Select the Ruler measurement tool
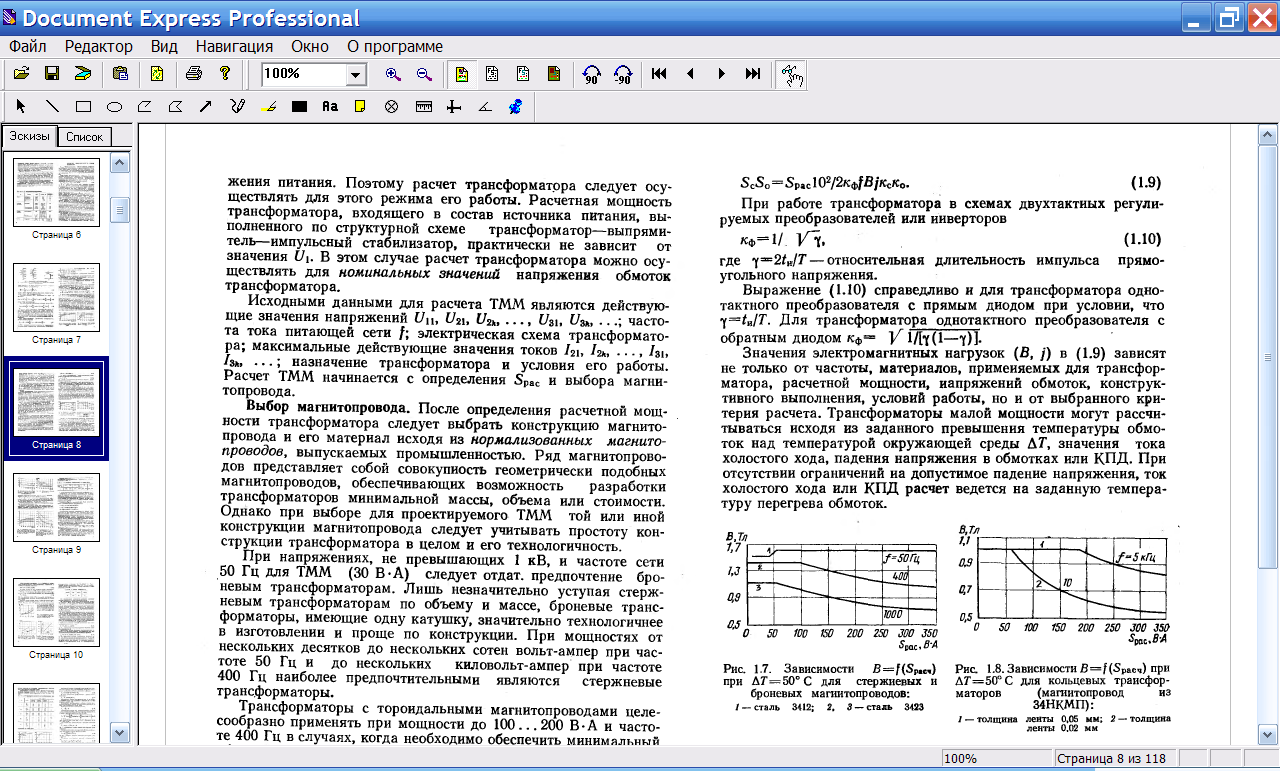The height and width of the screenshot is (771, 1280). tap(423, 106)
